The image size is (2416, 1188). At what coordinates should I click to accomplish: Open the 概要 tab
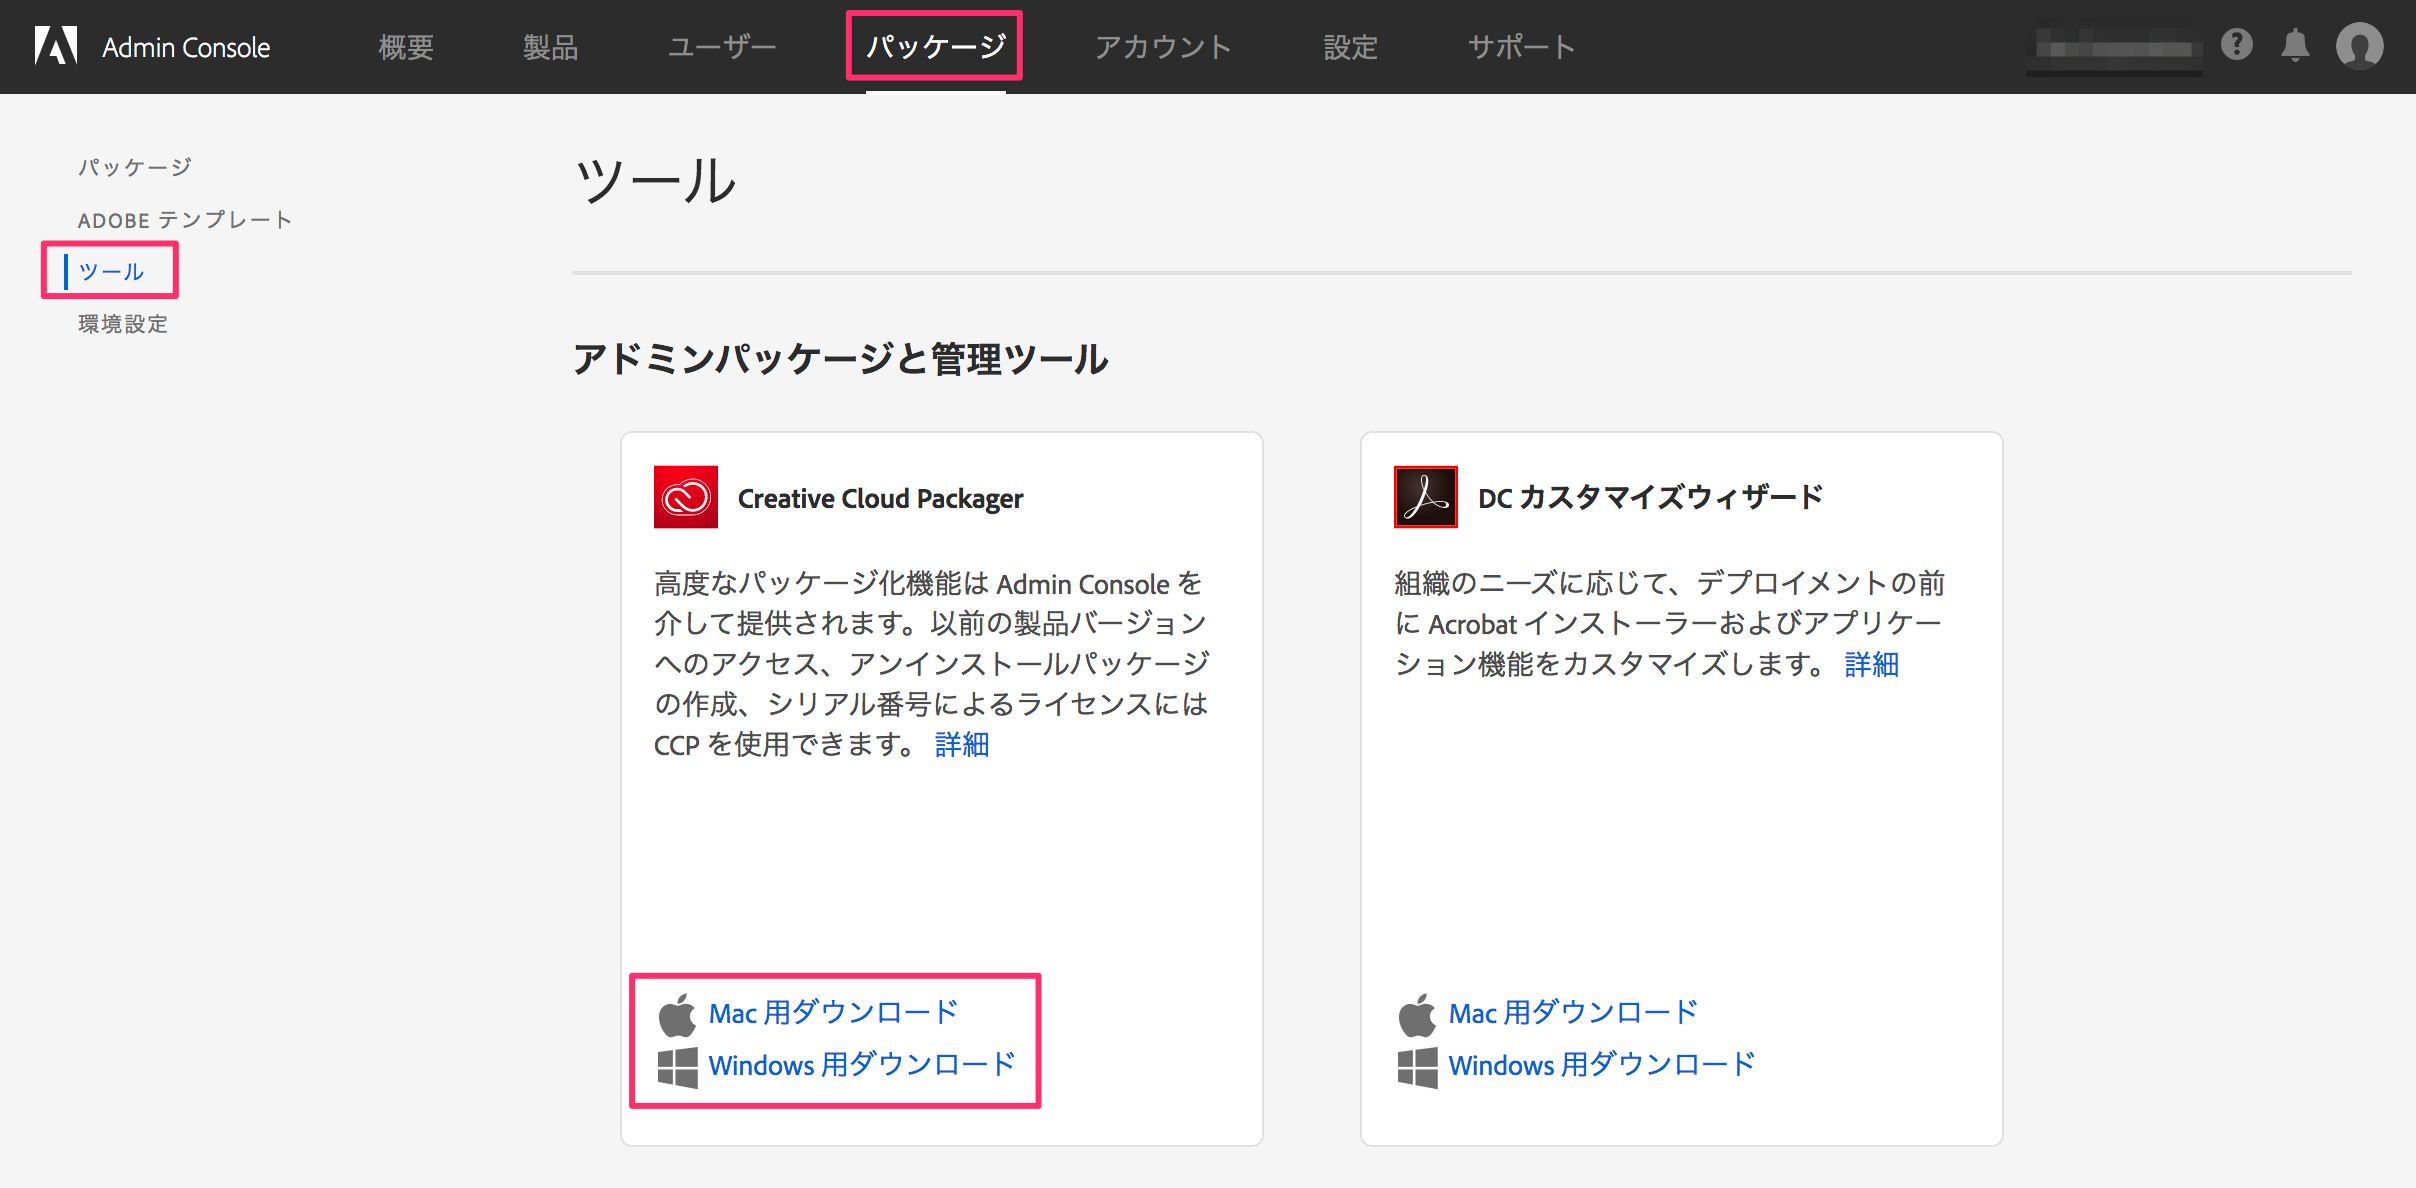coord(406,47)
